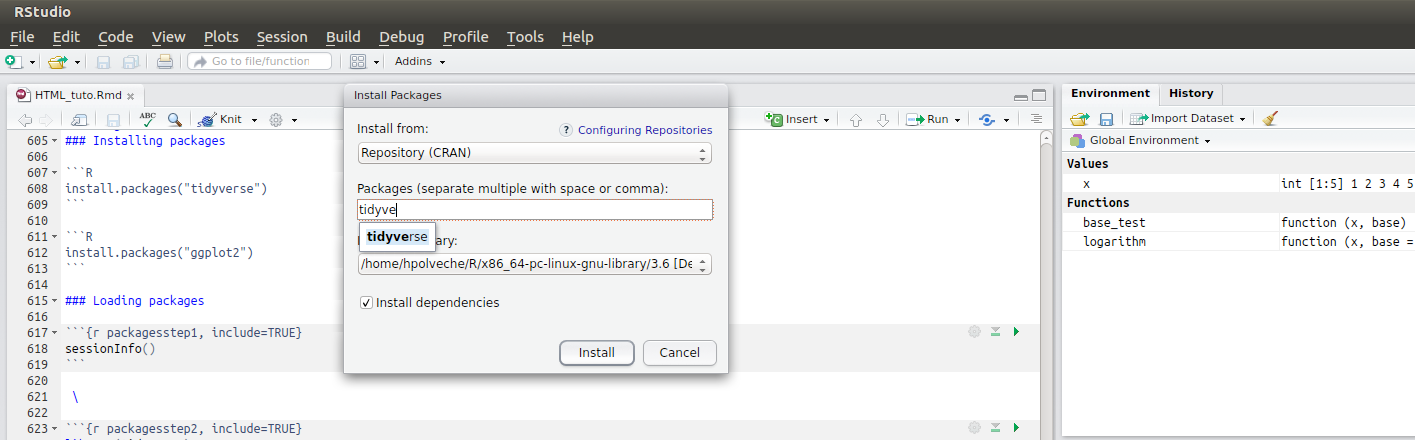Collapse the code fold at line 605
The width and height of the screenshot is (1415, 440).
tap(55, 141)
